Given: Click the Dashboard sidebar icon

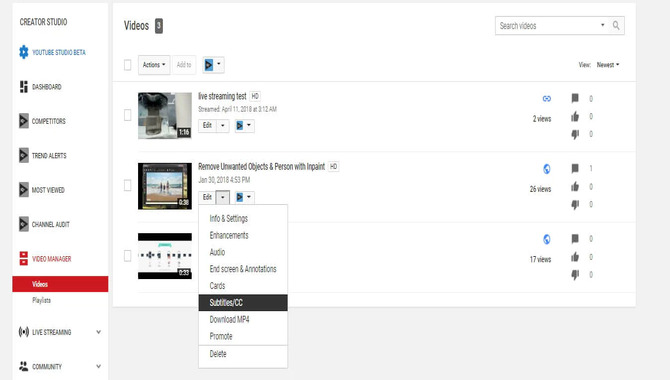Looking at the screenshot, I should [x=24, y=87].
